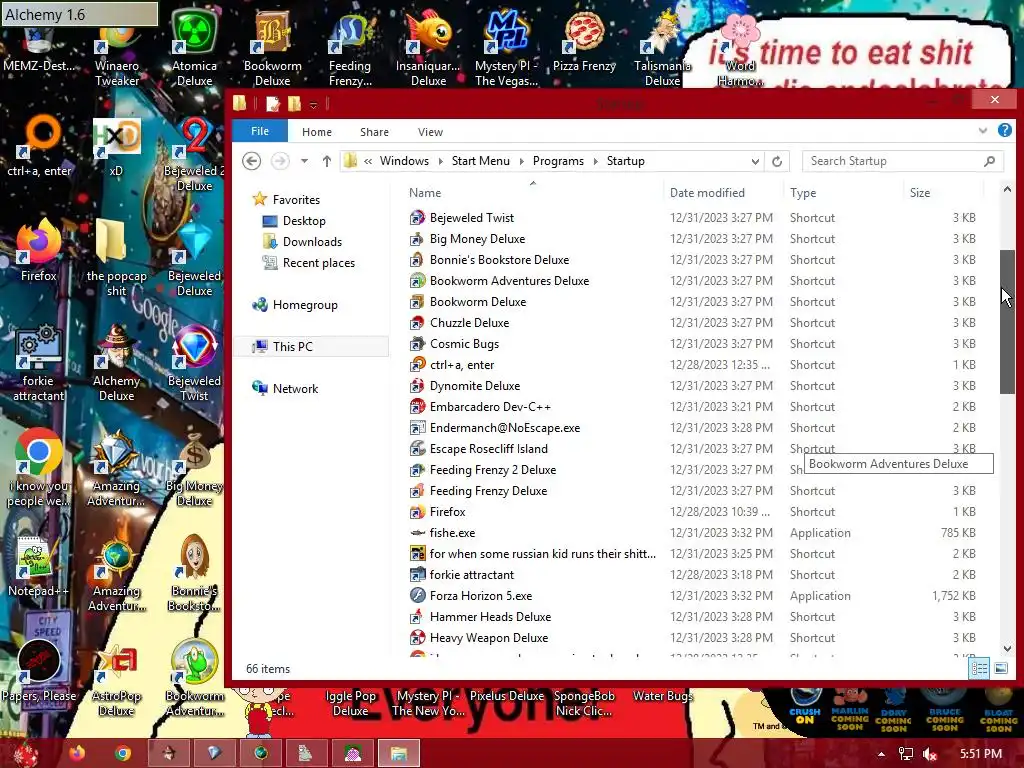Open the forkie attractant desktop shortcut

pos(39,362)
